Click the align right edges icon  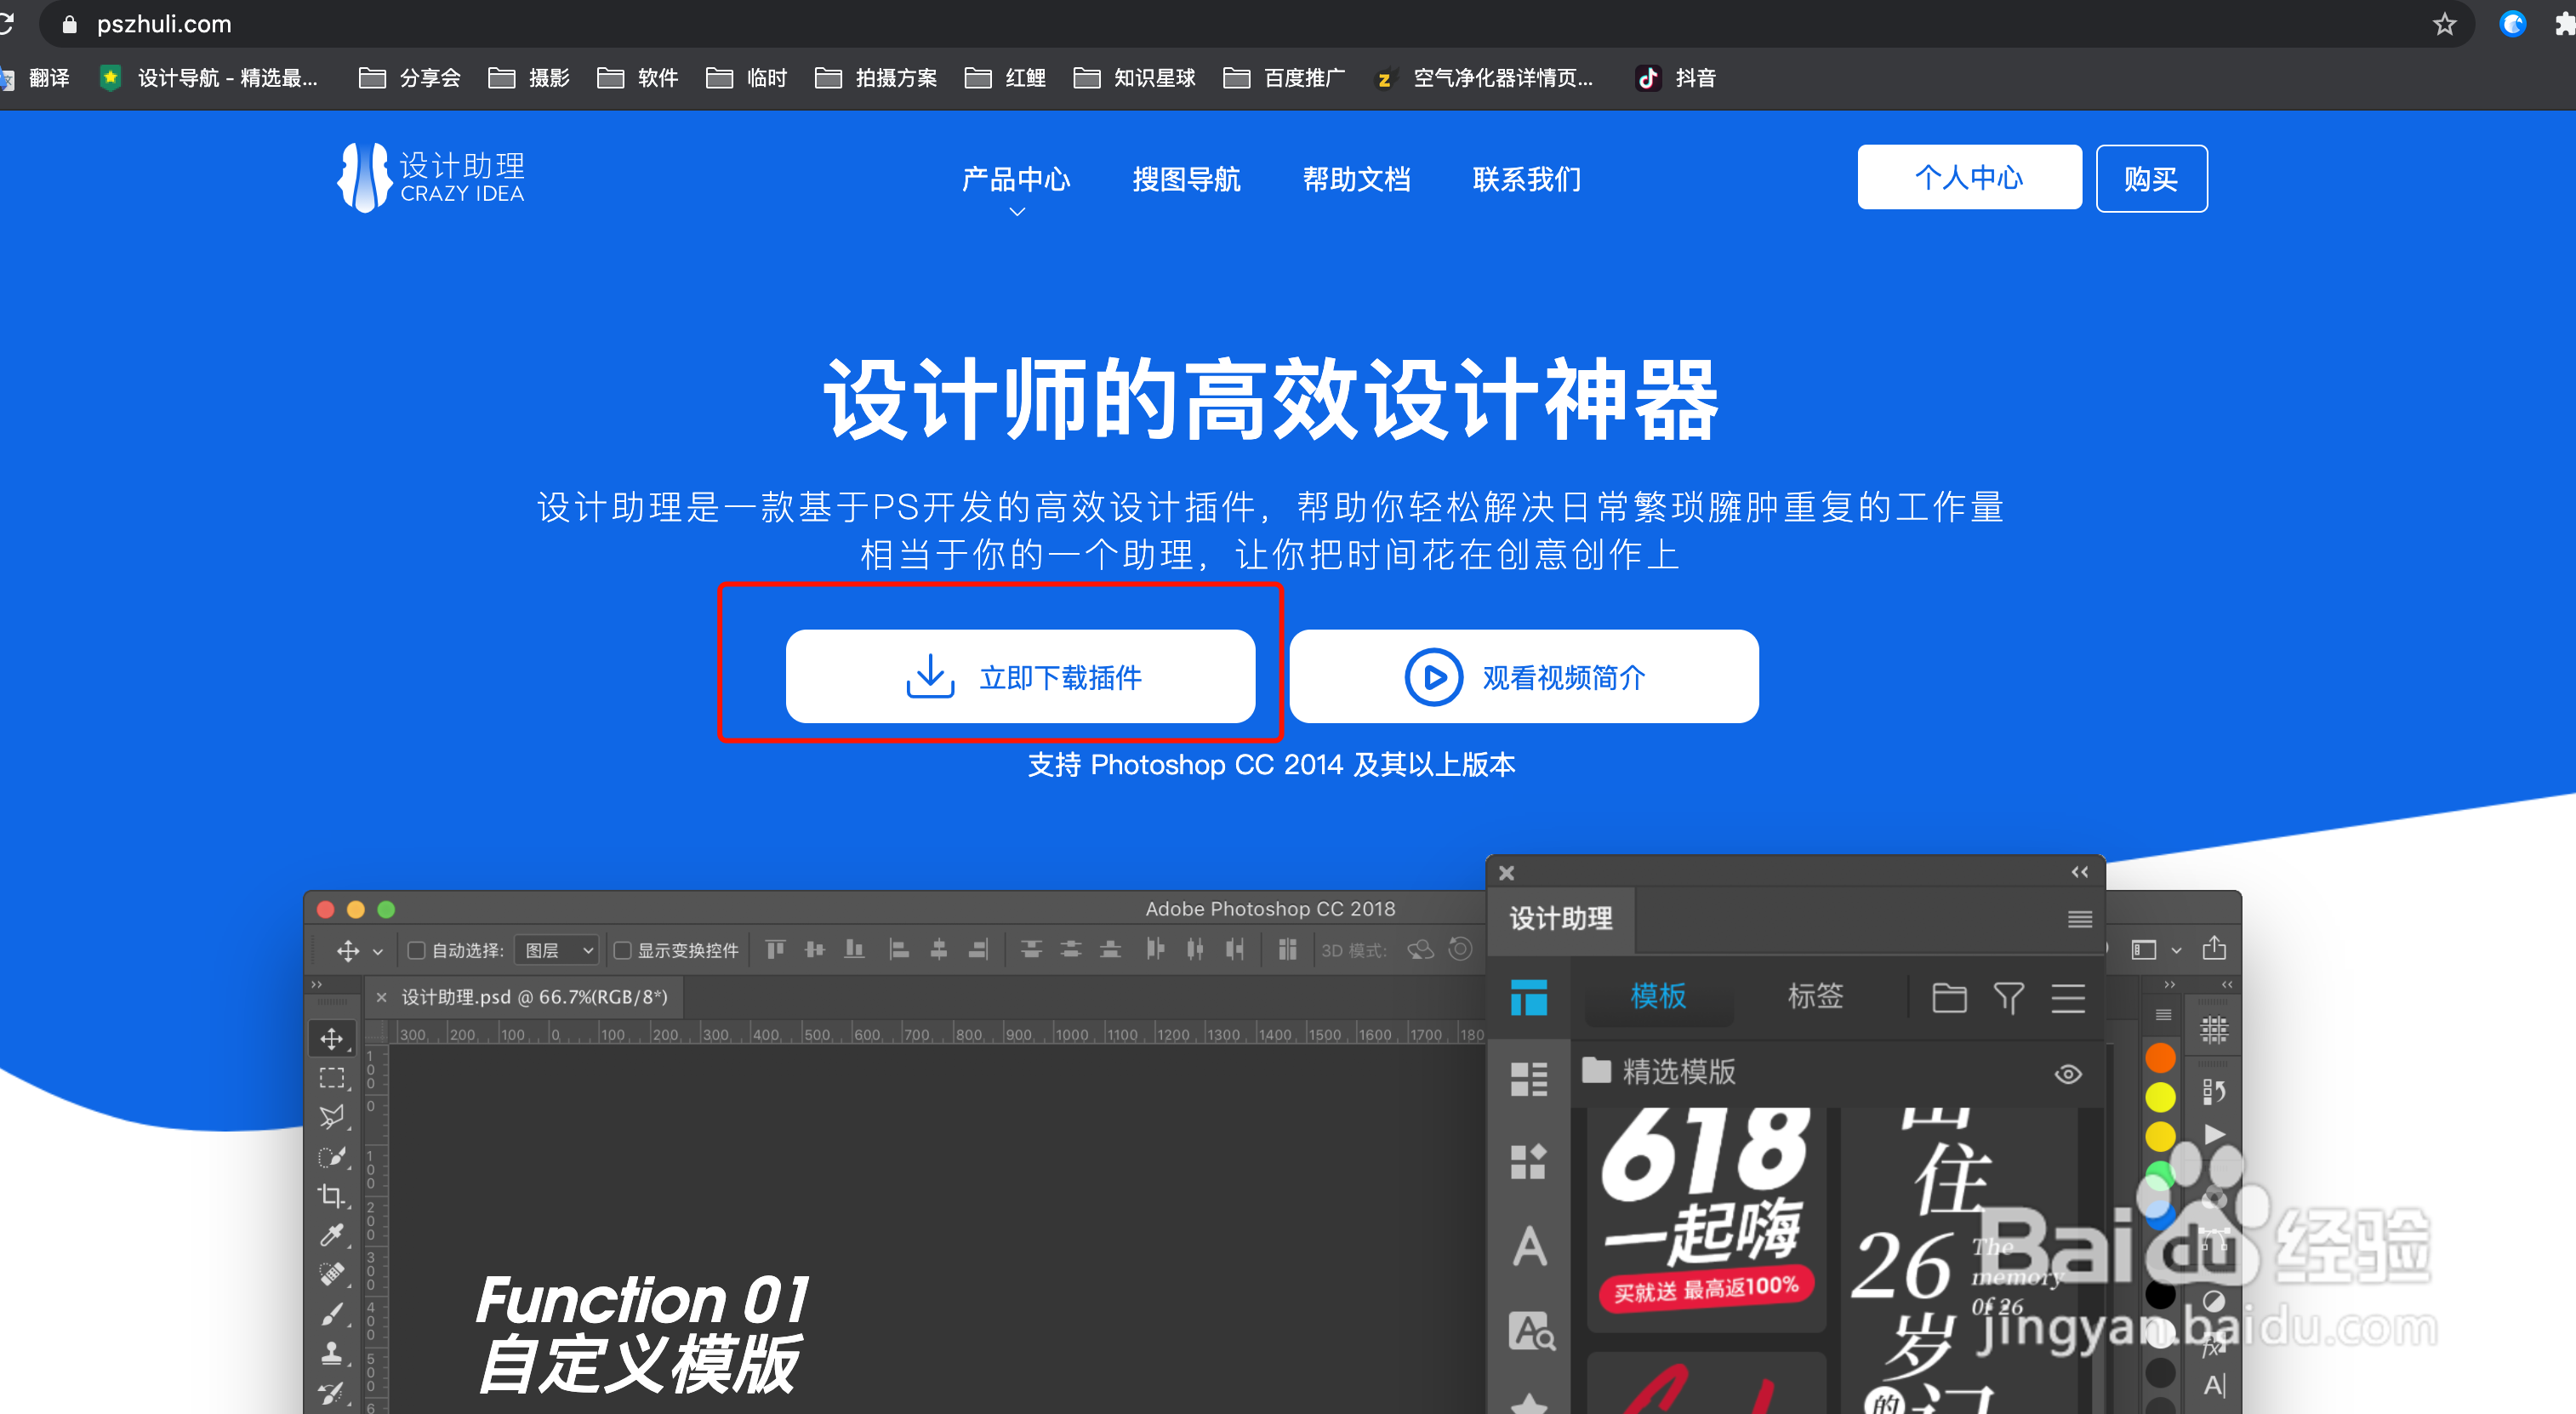978,949
